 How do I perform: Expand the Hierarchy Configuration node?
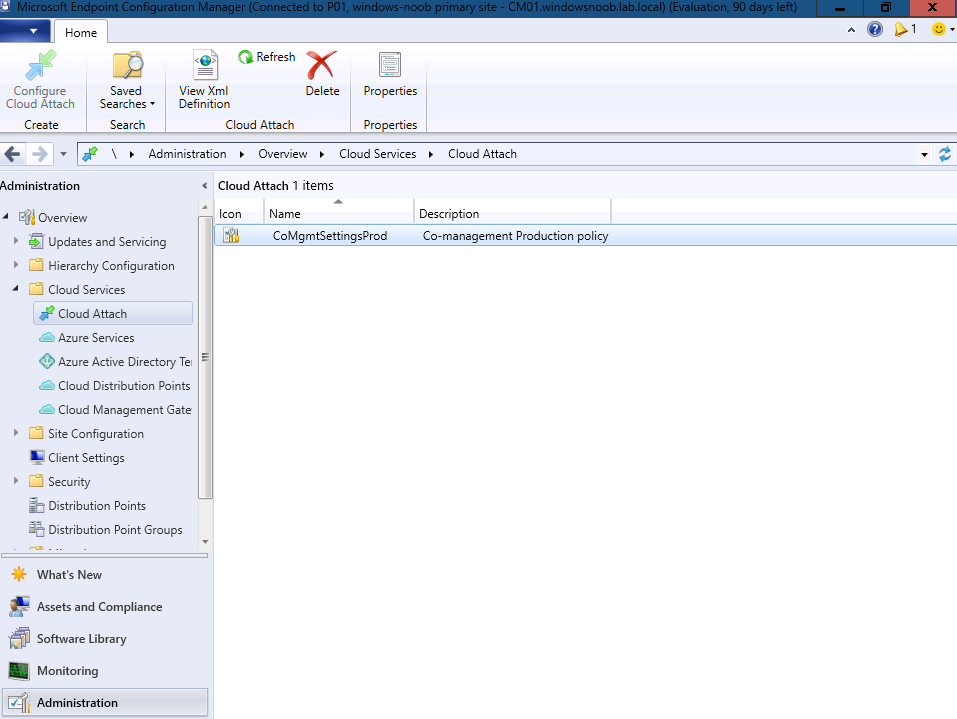16,265
